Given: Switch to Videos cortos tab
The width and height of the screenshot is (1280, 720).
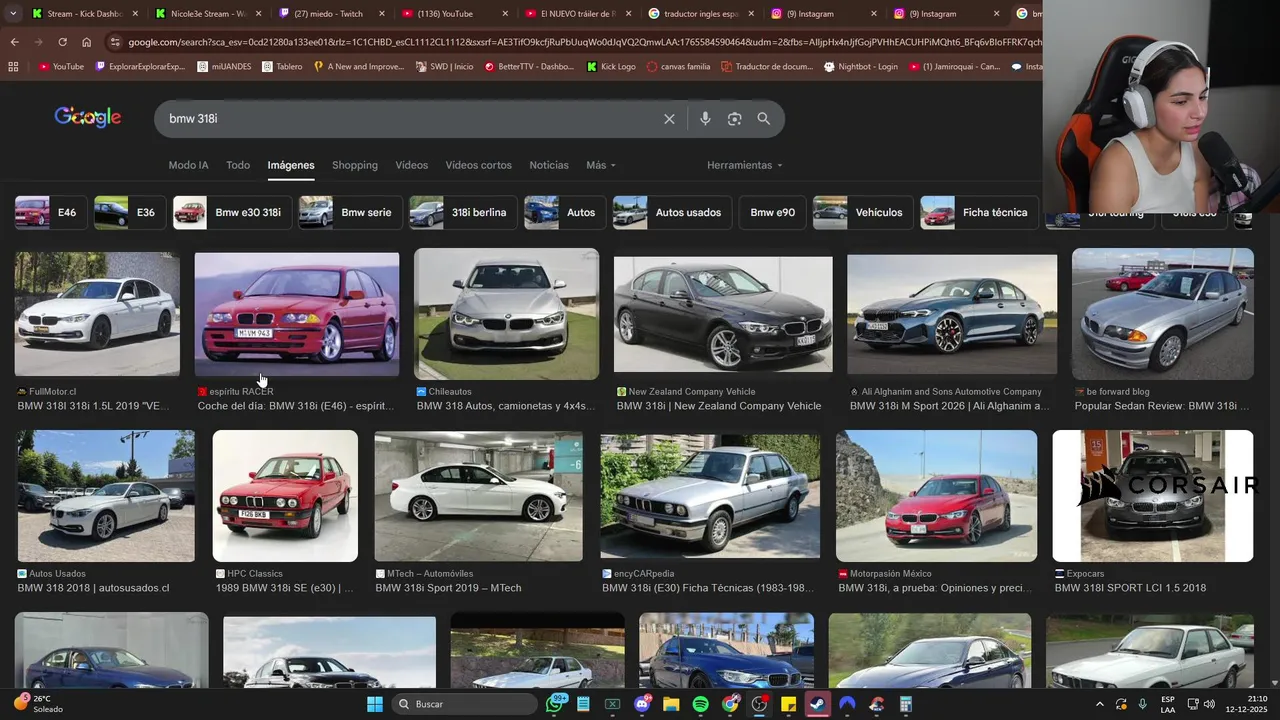Looking at the screenshot, I should (479, 165).
